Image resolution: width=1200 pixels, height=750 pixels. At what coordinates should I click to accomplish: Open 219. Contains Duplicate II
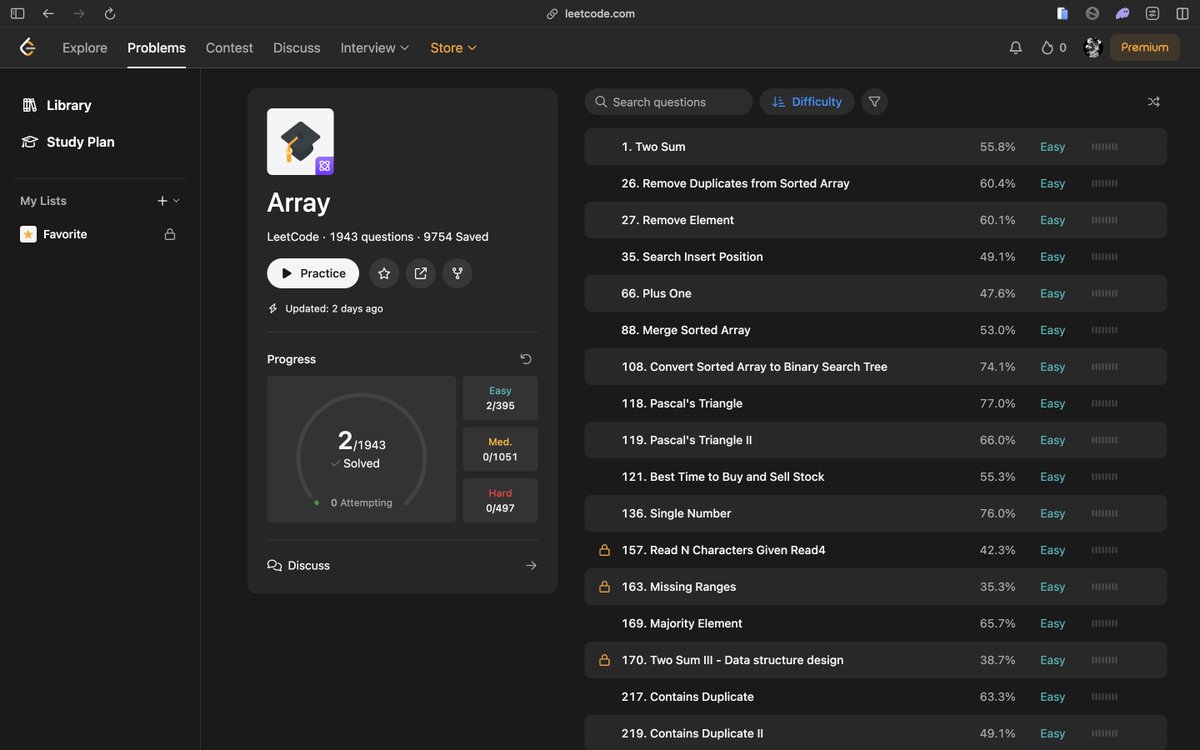coord(692,734)
